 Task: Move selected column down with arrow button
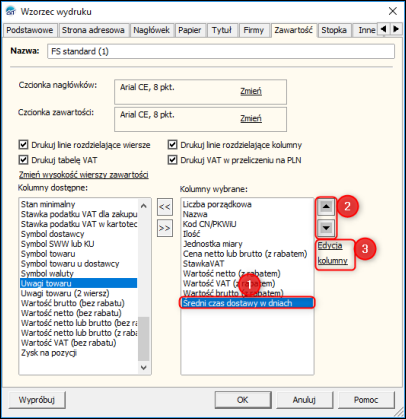[326, 228]
